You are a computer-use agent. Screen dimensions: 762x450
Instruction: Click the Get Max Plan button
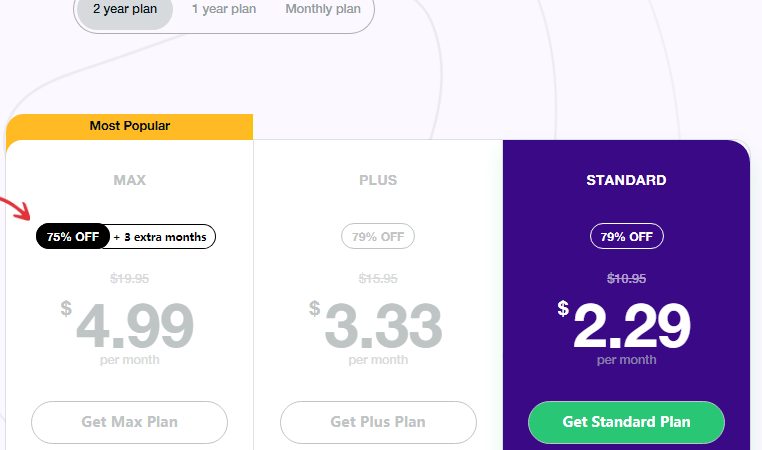(x=129, y=422)
